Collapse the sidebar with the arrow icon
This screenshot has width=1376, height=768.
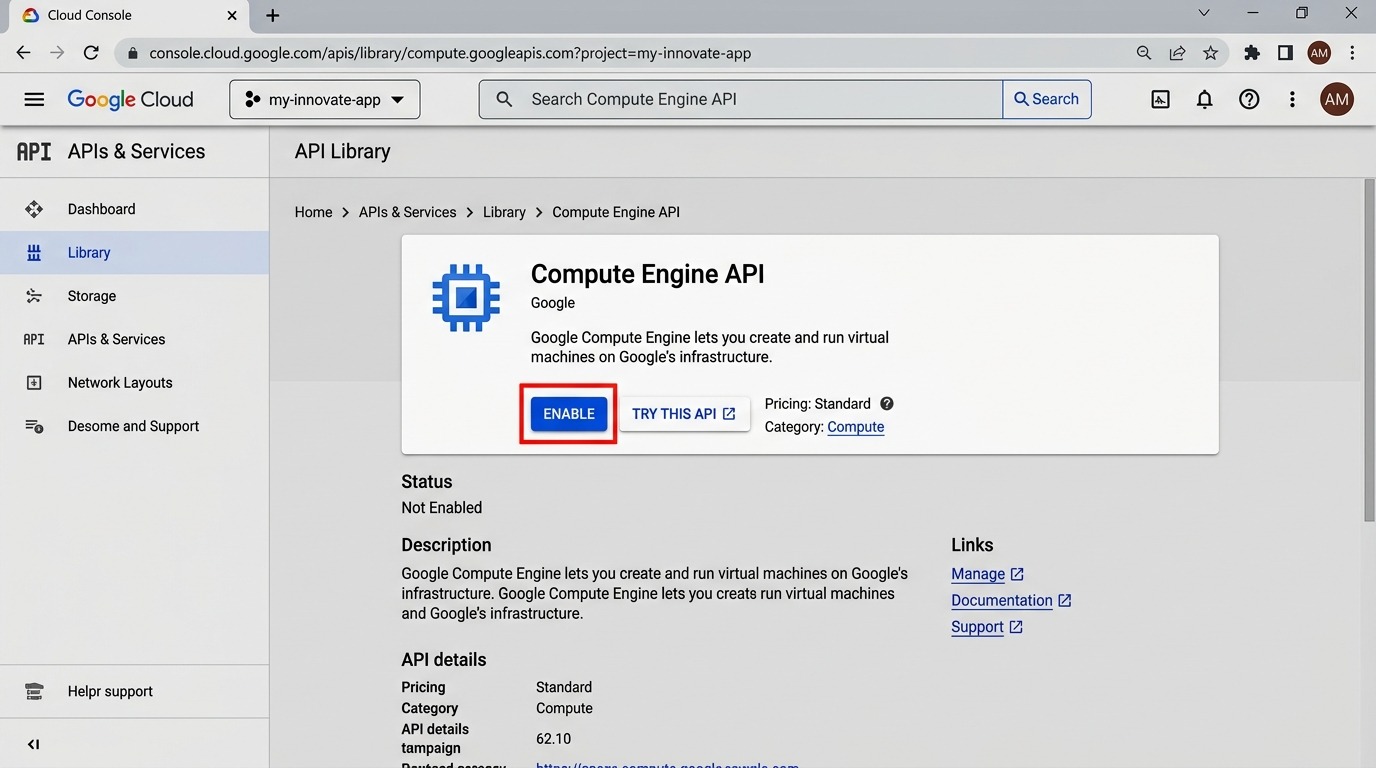(34, 744)
